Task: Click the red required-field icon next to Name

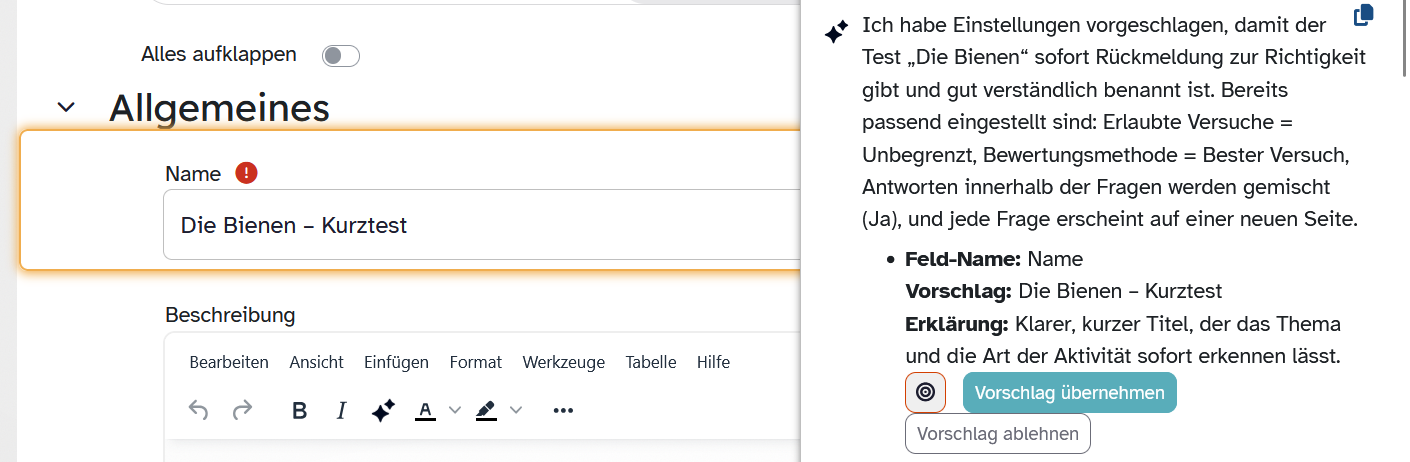Action: (246, 173)
